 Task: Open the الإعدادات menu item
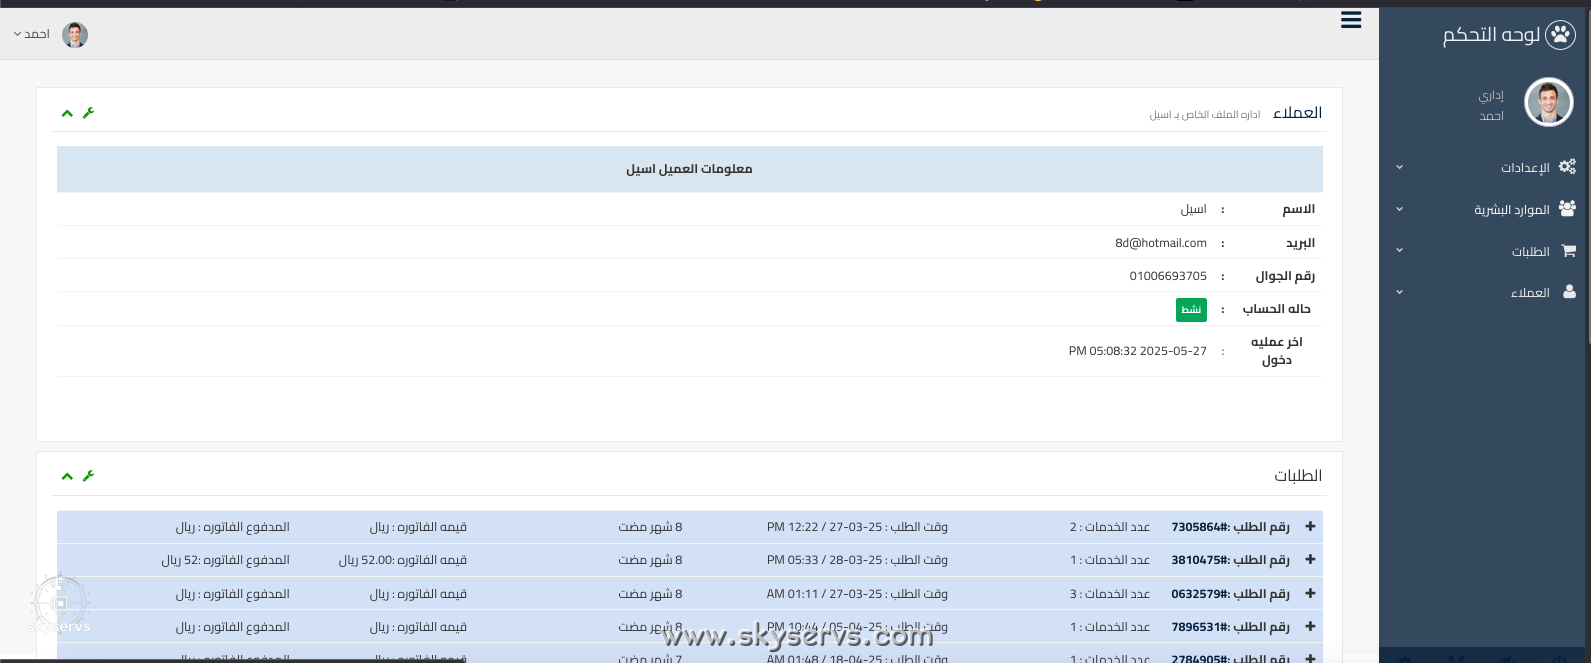point(1525,168)
